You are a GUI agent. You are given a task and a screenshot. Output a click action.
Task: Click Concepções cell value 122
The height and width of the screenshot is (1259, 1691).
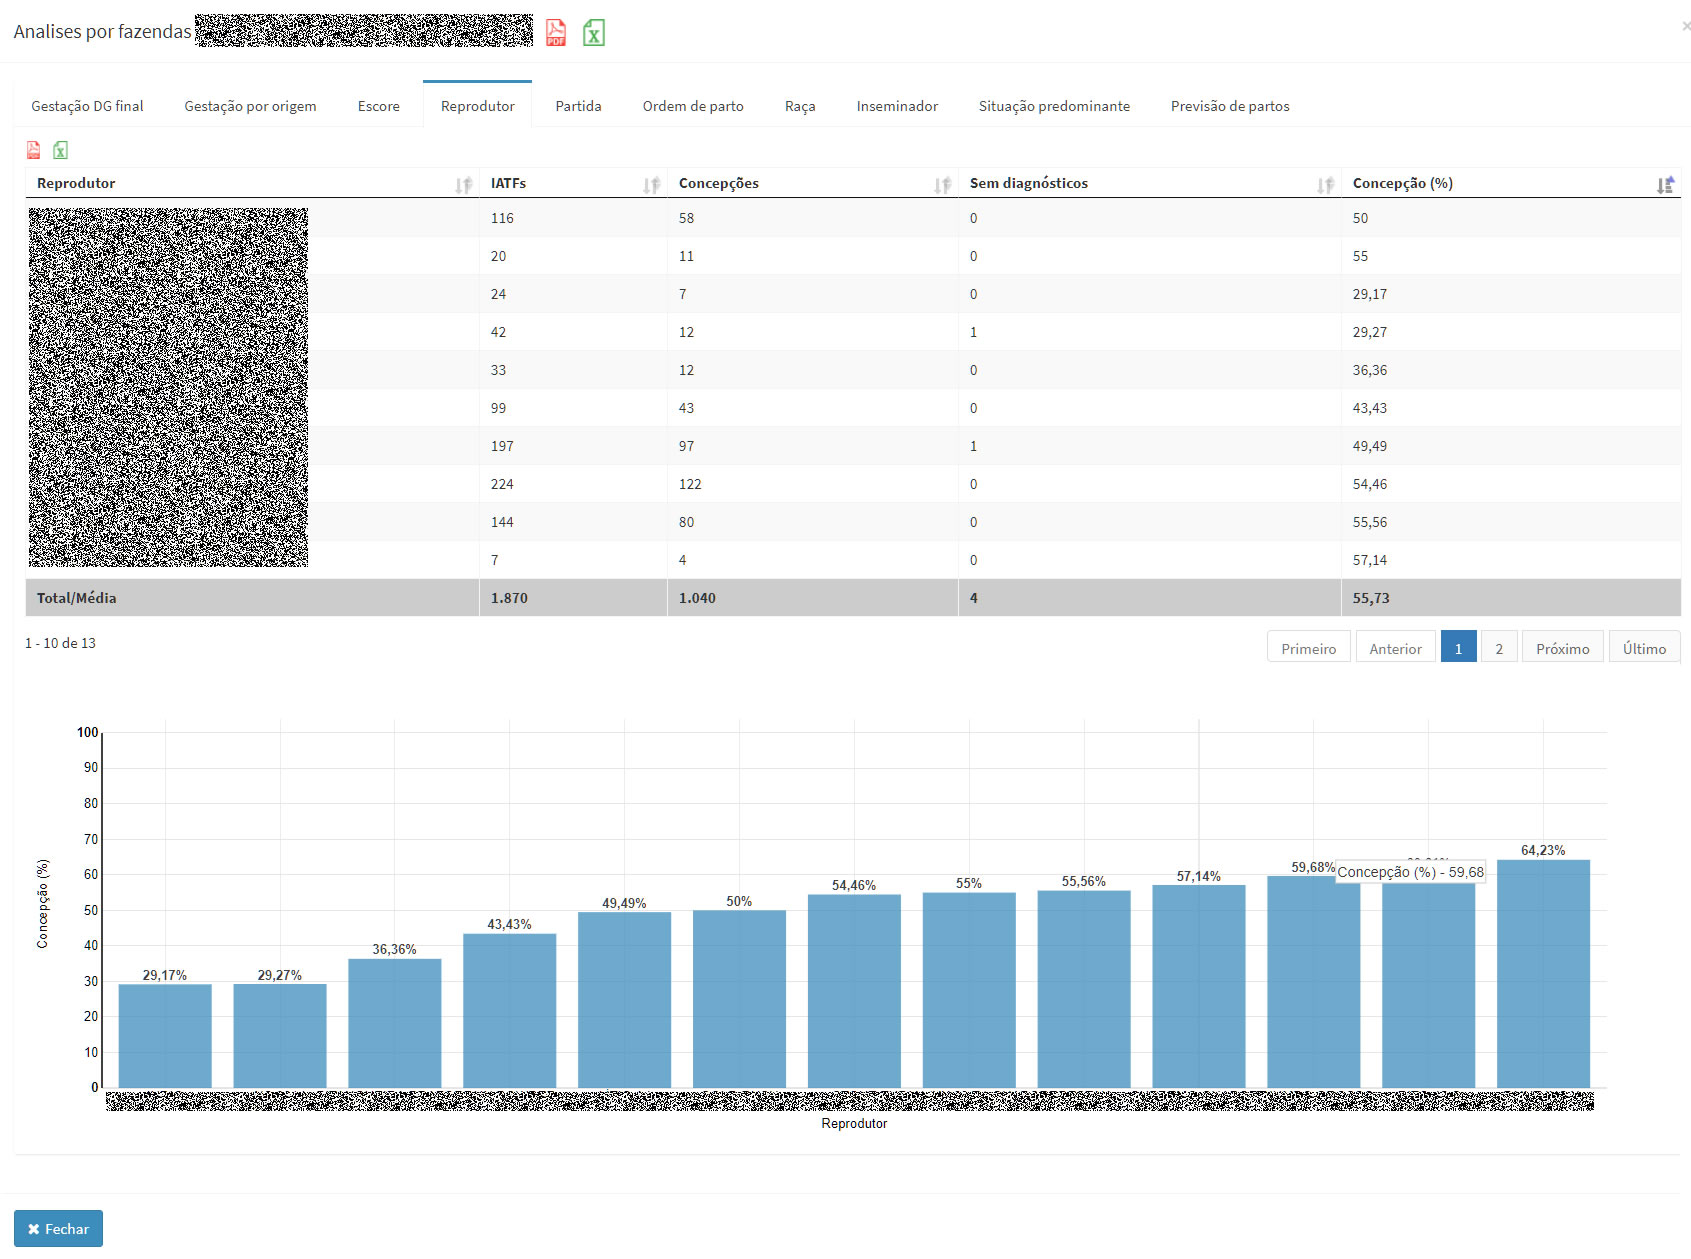click(690, 484)
